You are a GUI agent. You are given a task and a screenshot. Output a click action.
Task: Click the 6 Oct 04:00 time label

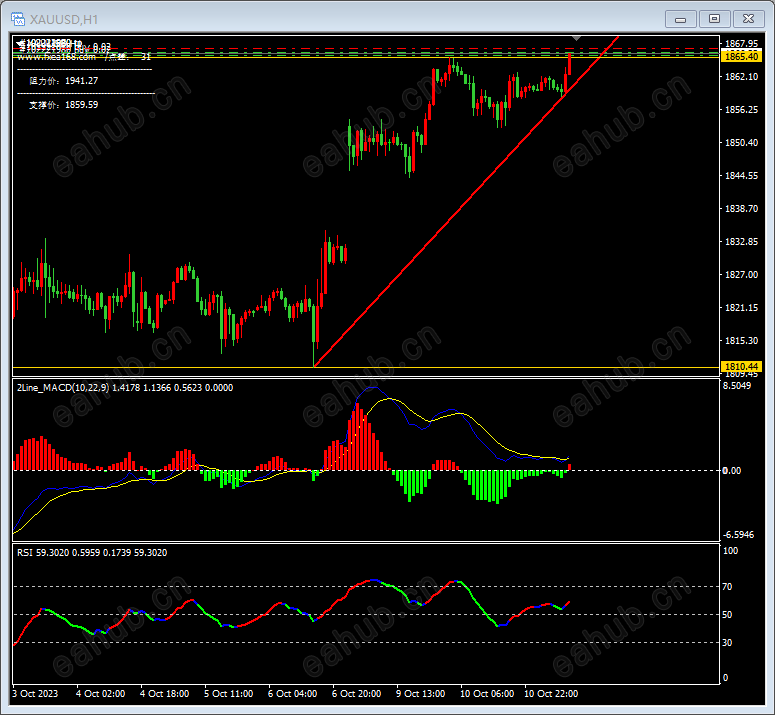tap(293, 694)
